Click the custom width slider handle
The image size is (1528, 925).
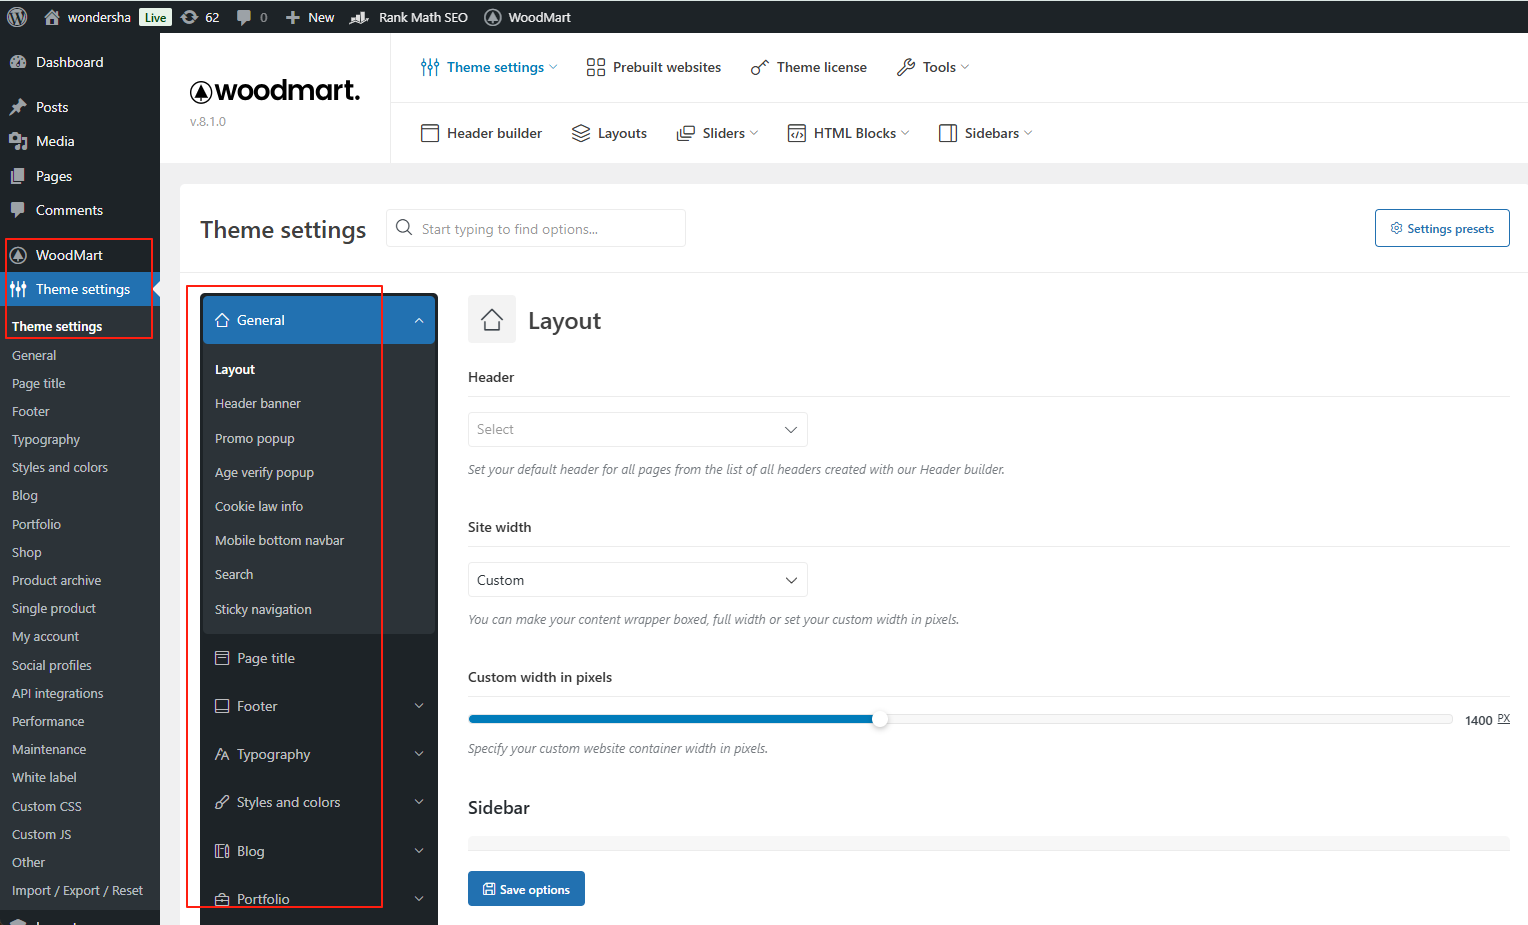click(880, 719)
